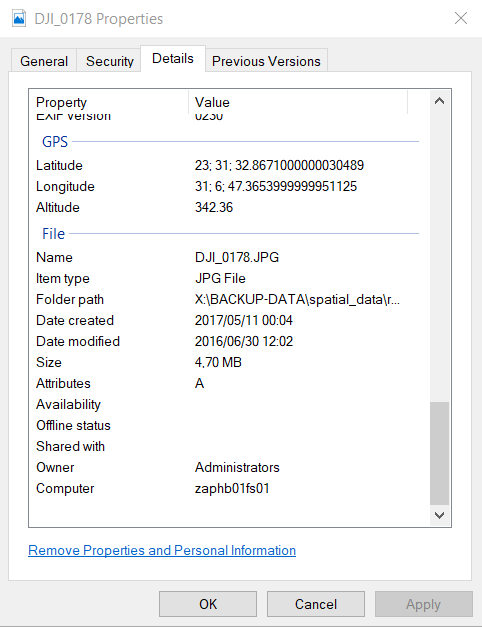The image size is (482, 627).
Task: Select the Offline status property row
Action: [227, 425]
